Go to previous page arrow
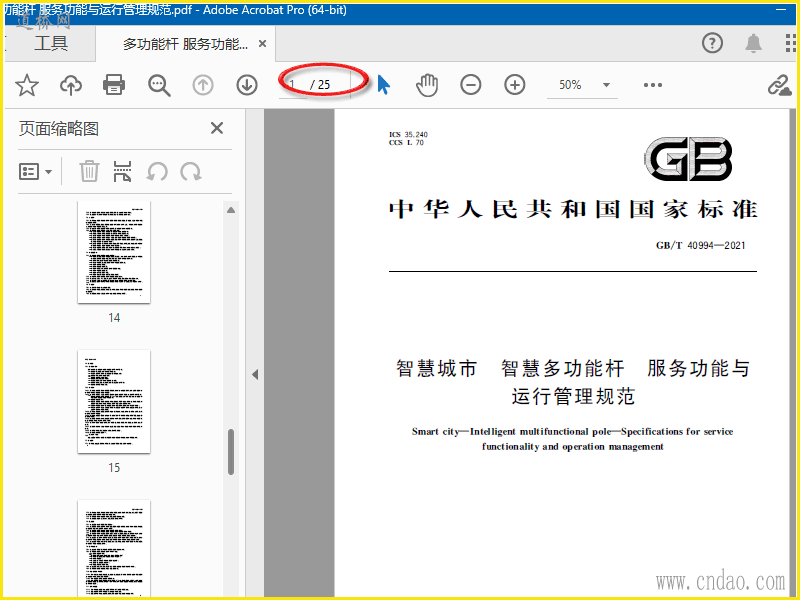This screenshot has width=800, height=600. coord(203,85)
